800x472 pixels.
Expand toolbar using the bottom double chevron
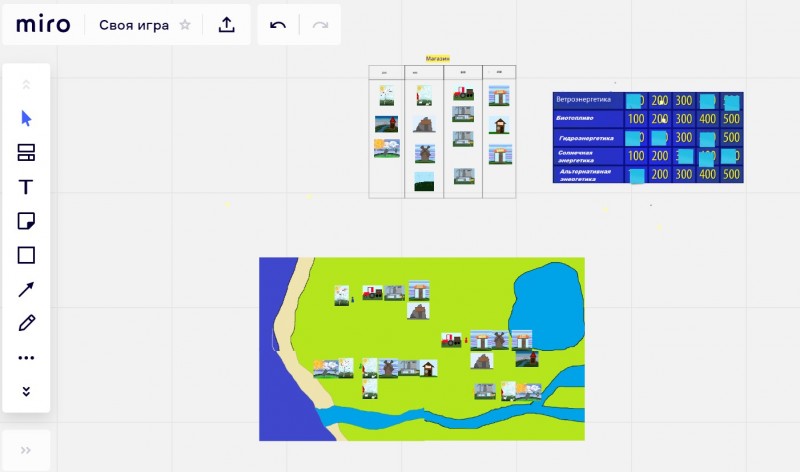pyautogui.click(x=26, y=391)
